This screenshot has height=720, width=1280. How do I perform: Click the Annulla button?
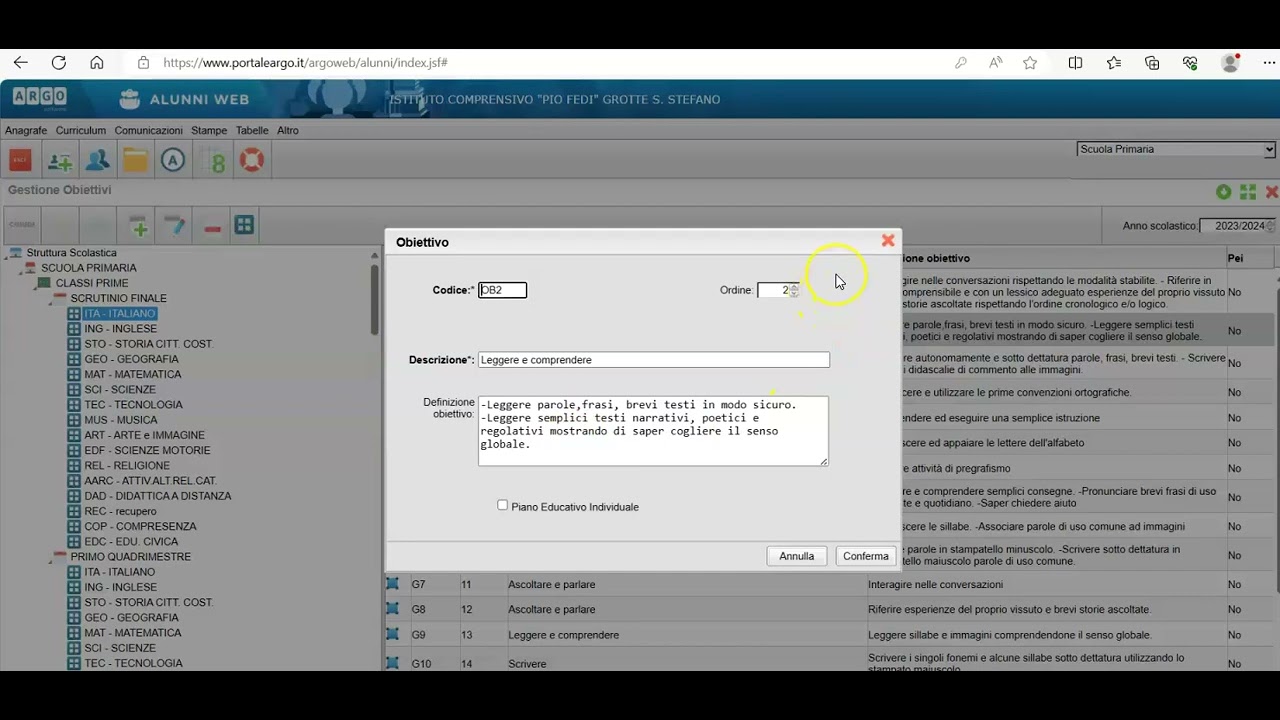(x=797, y=556)
